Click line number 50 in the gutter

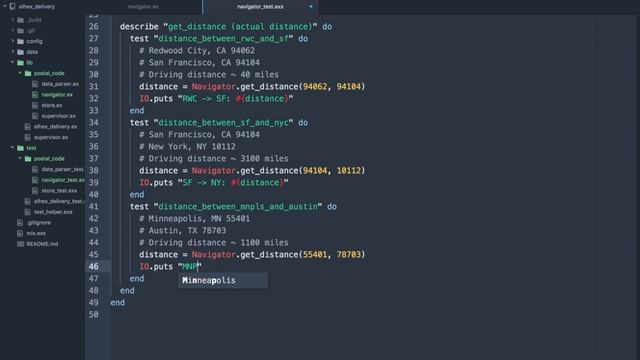pyautogui.click(x=93, y=314)
